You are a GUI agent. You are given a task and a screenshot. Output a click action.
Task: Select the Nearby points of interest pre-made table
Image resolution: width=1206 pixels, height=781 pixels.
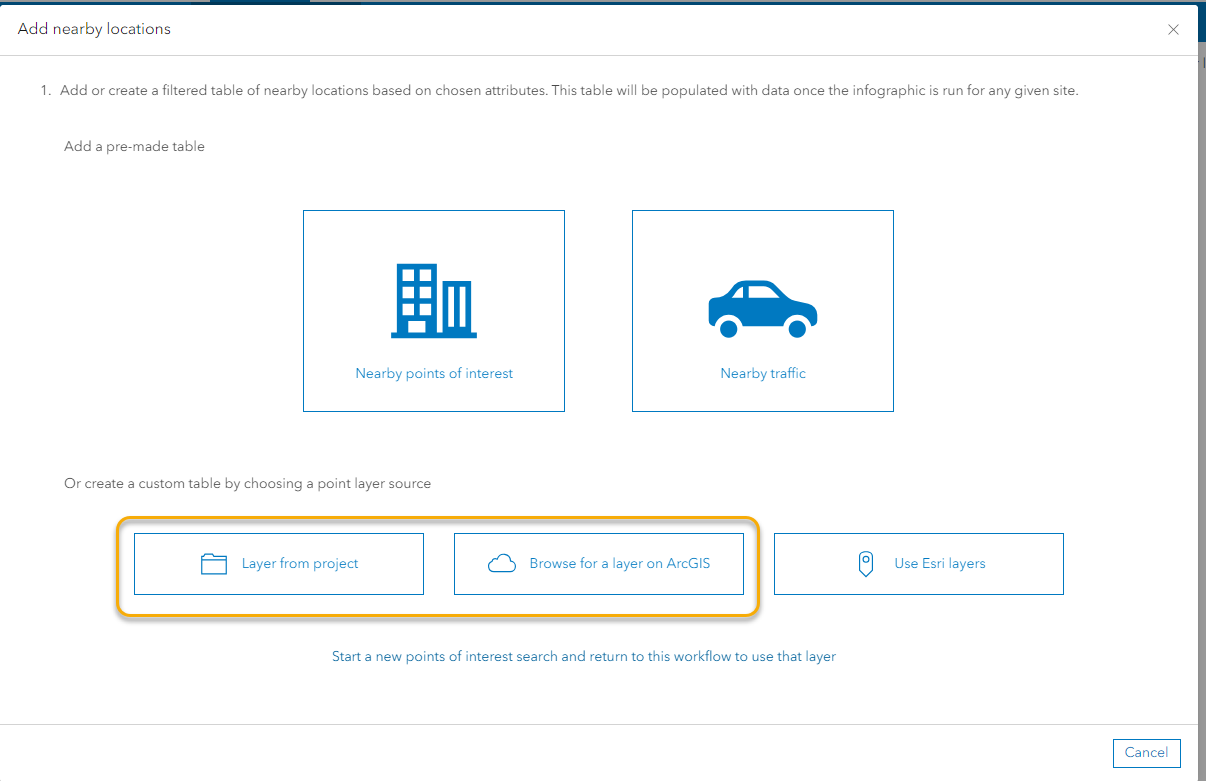click(x=433, y=310)
